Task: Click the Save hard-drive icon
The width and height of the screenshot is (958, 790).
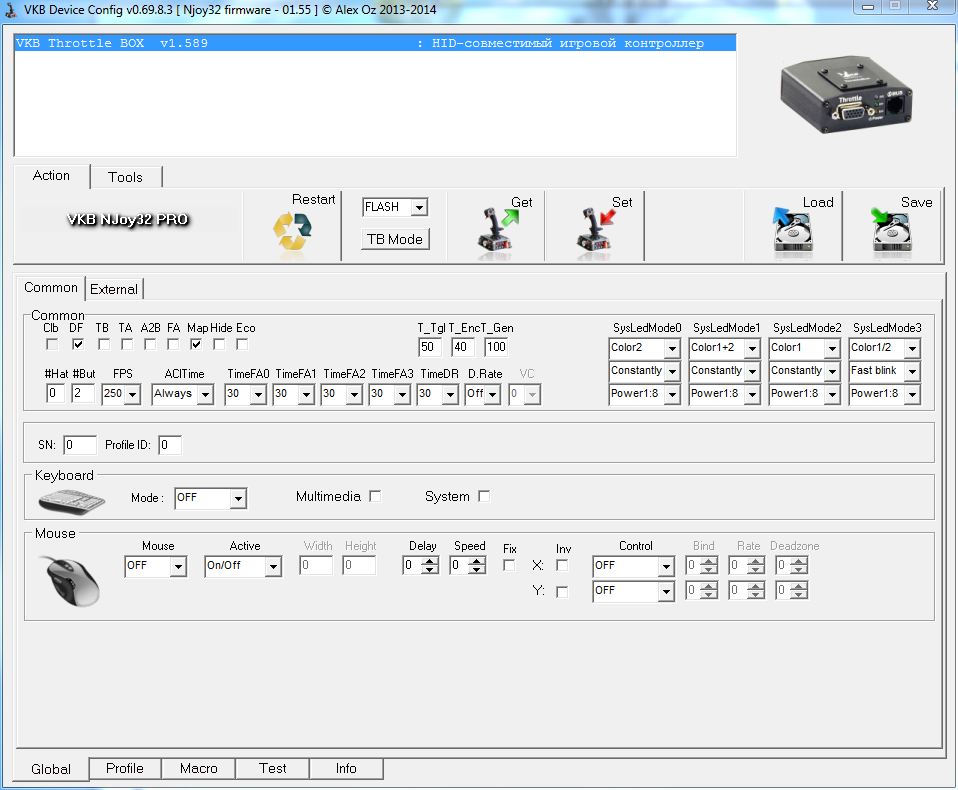Action: (891, 231)
